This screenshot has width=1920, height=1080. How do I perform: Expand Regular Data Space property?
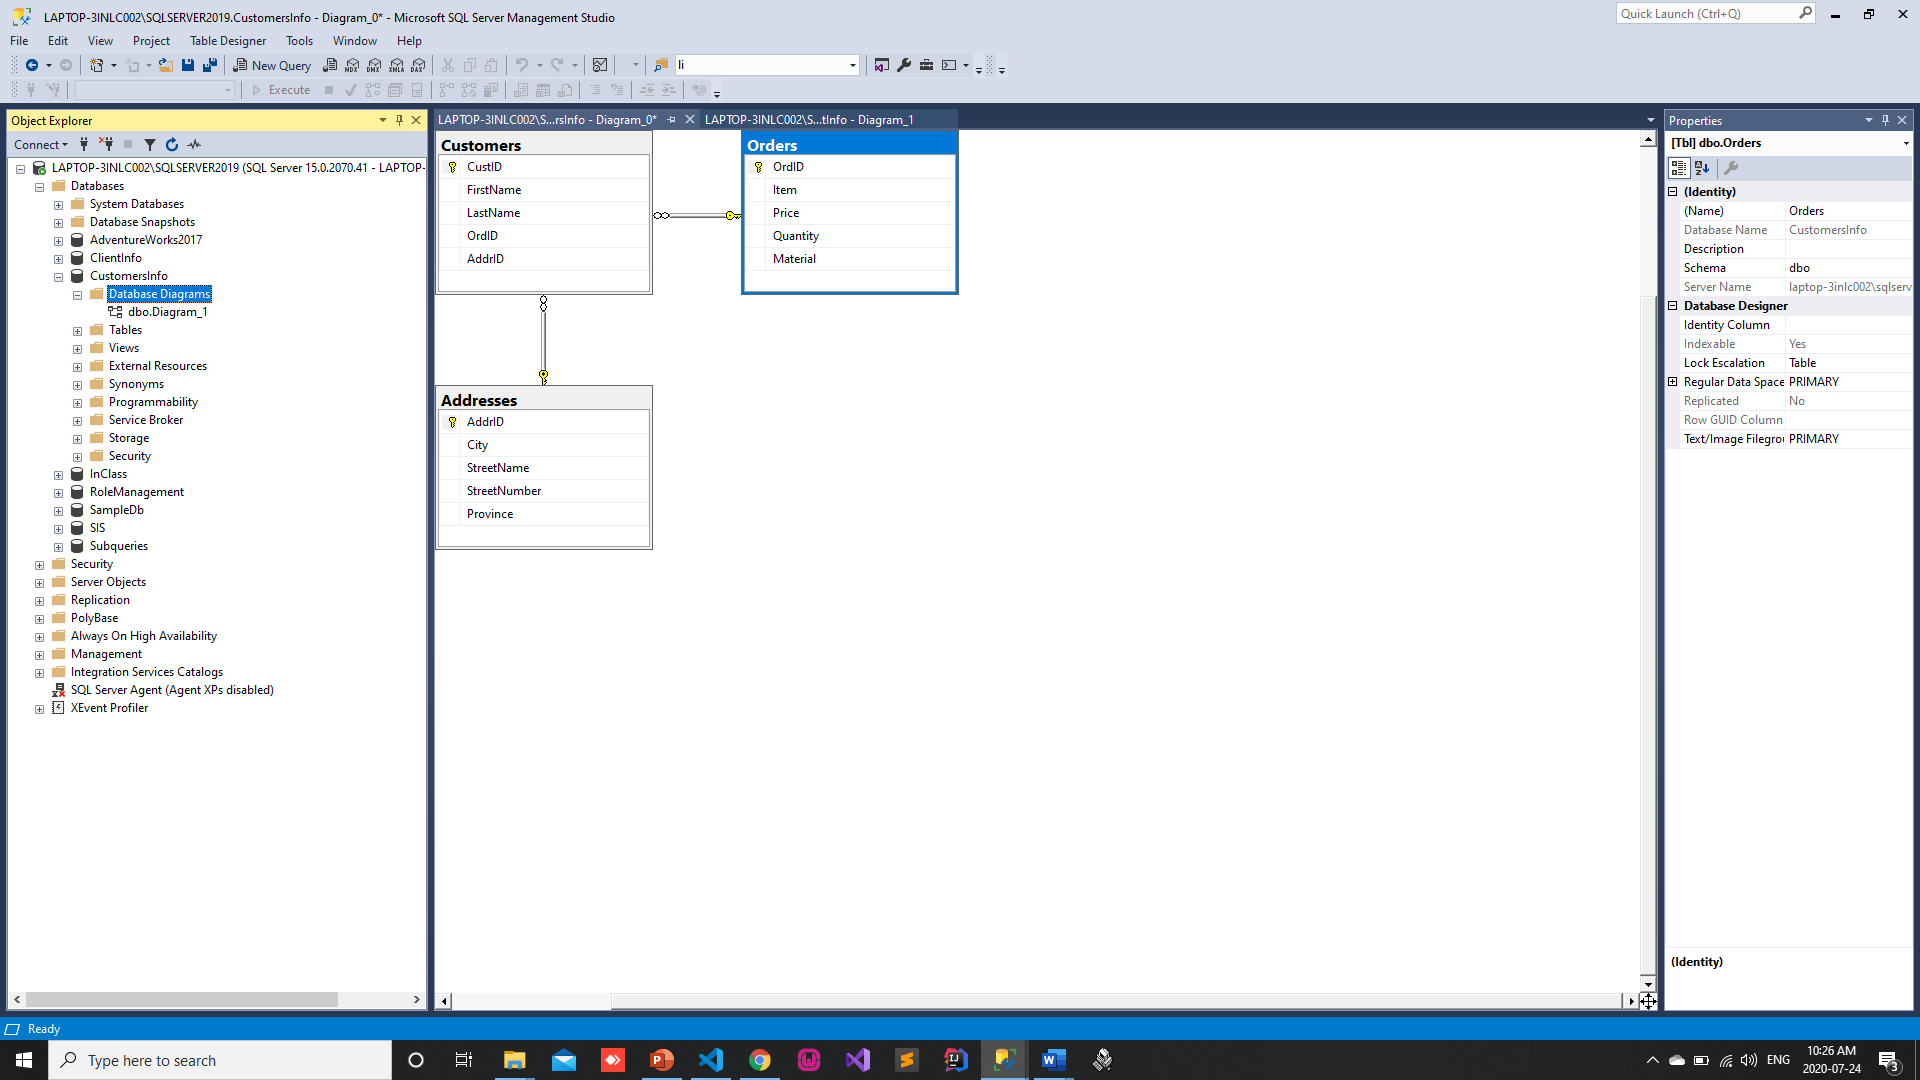click(x=1672, y=382)
